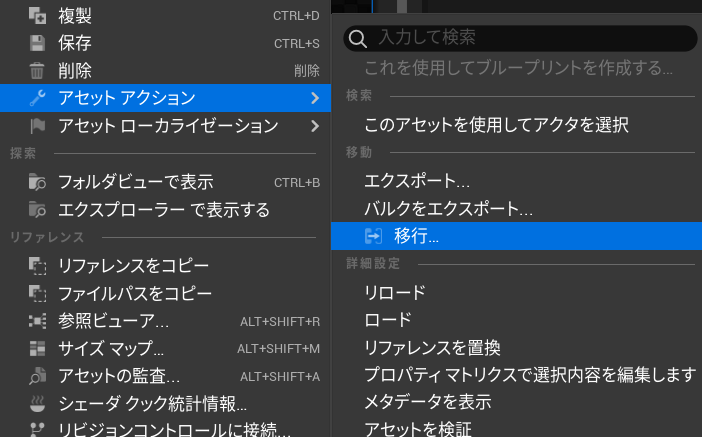The height and width of the screenshot is (437, 702).
Task: Click the steaming bowl icon beside シェーダ クック統計情報
Action: [x=37, y=403]
